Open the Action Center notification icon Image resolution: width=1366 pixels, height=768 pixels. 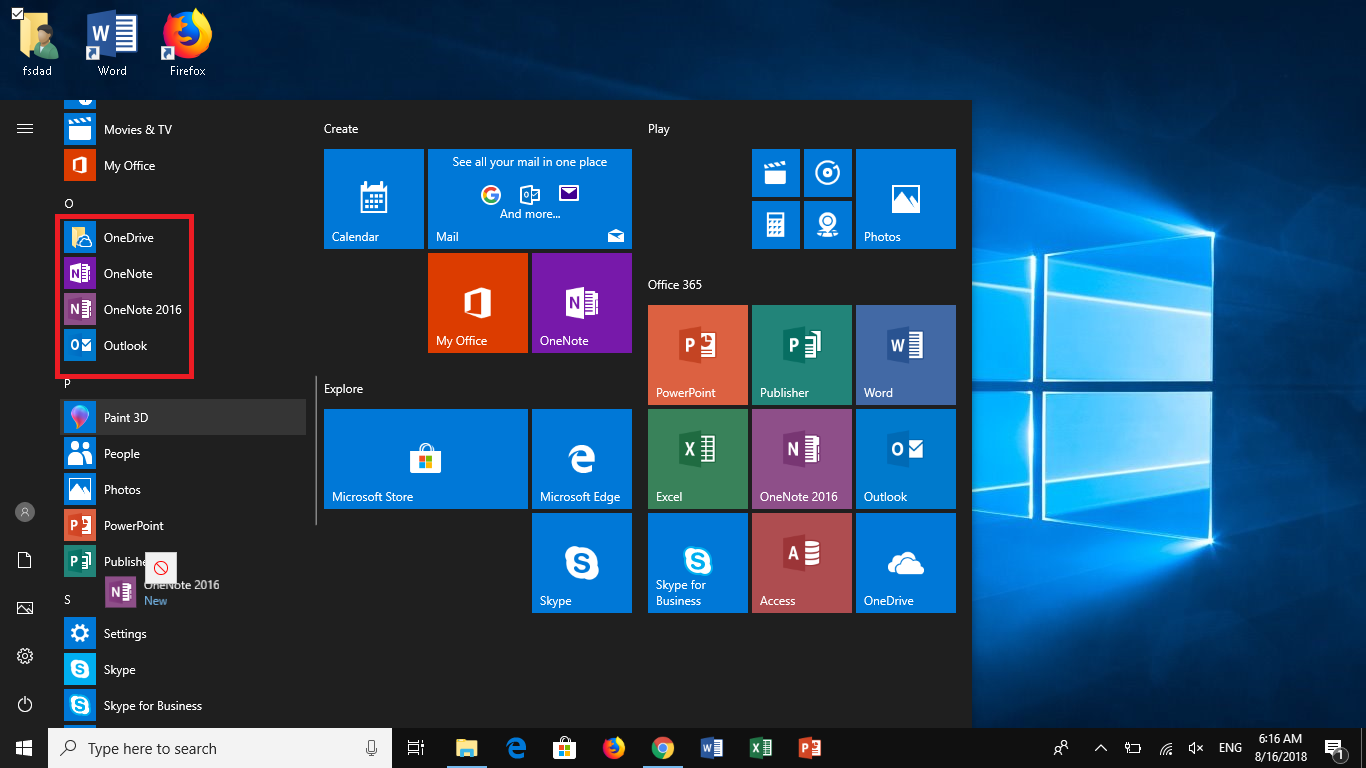[x=1332, y=748]
